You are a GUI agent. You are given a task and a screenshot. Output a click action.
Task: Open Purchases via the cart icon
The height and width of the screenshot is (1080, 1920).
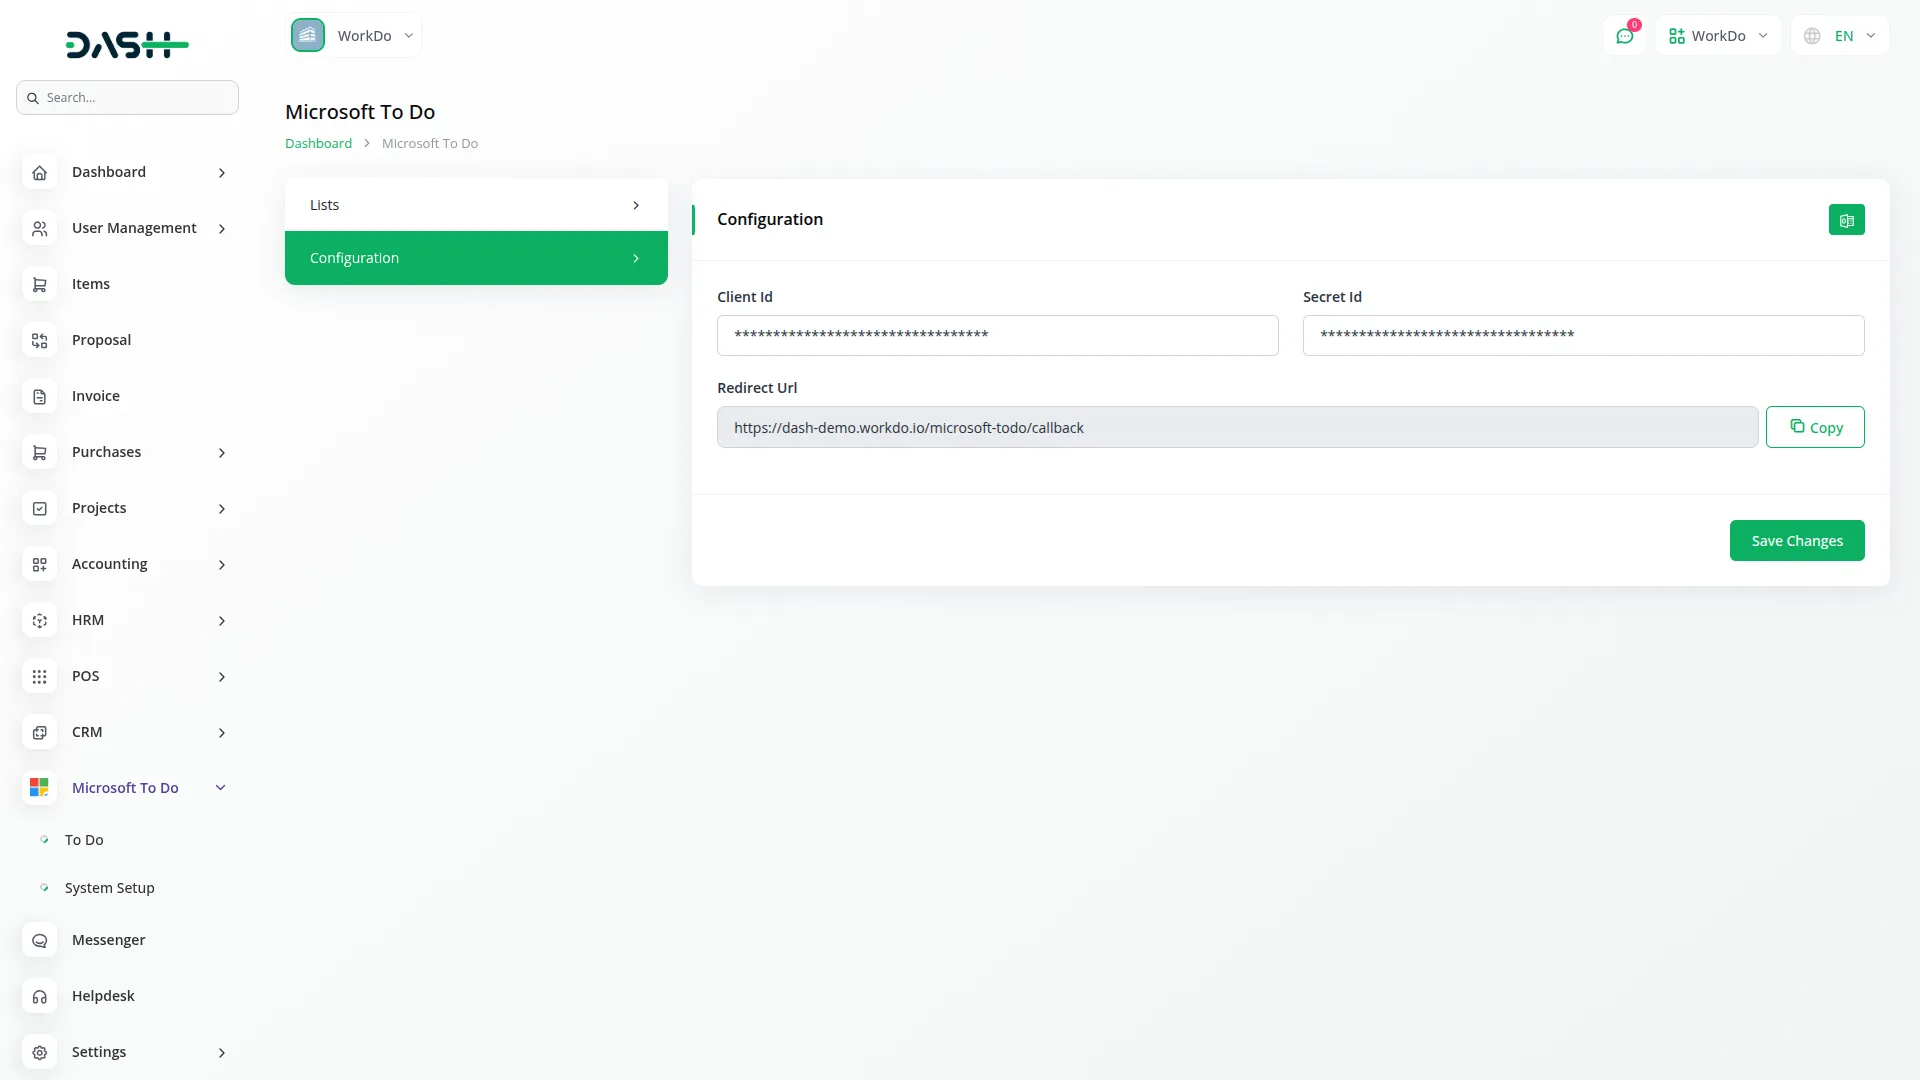(x=39, y=452)
